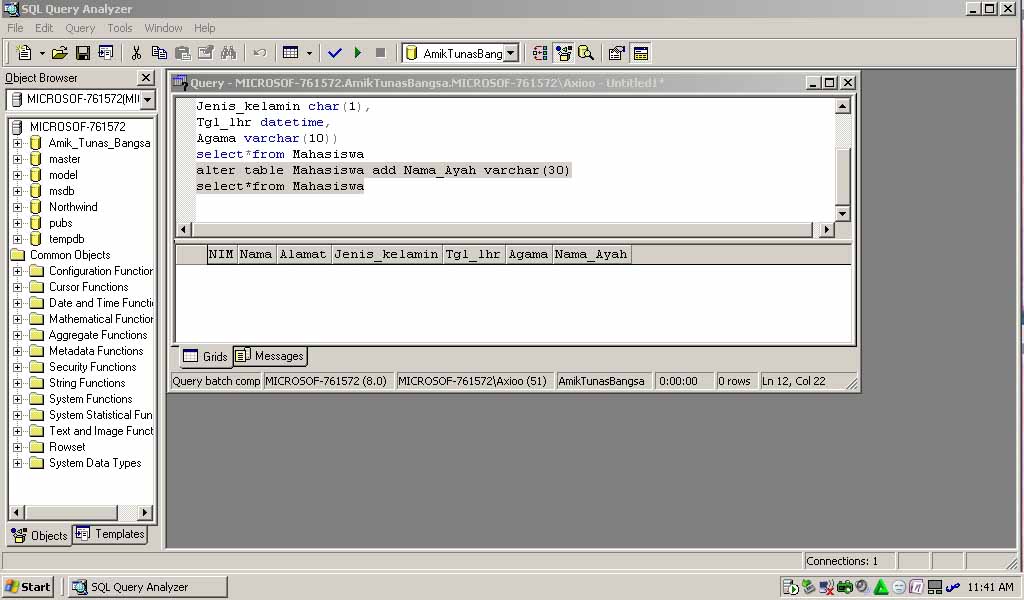Click the Nama_Ayah column header
This screenshot has height=600, width=1024.
pyautogui.click(x=591, y=255)
